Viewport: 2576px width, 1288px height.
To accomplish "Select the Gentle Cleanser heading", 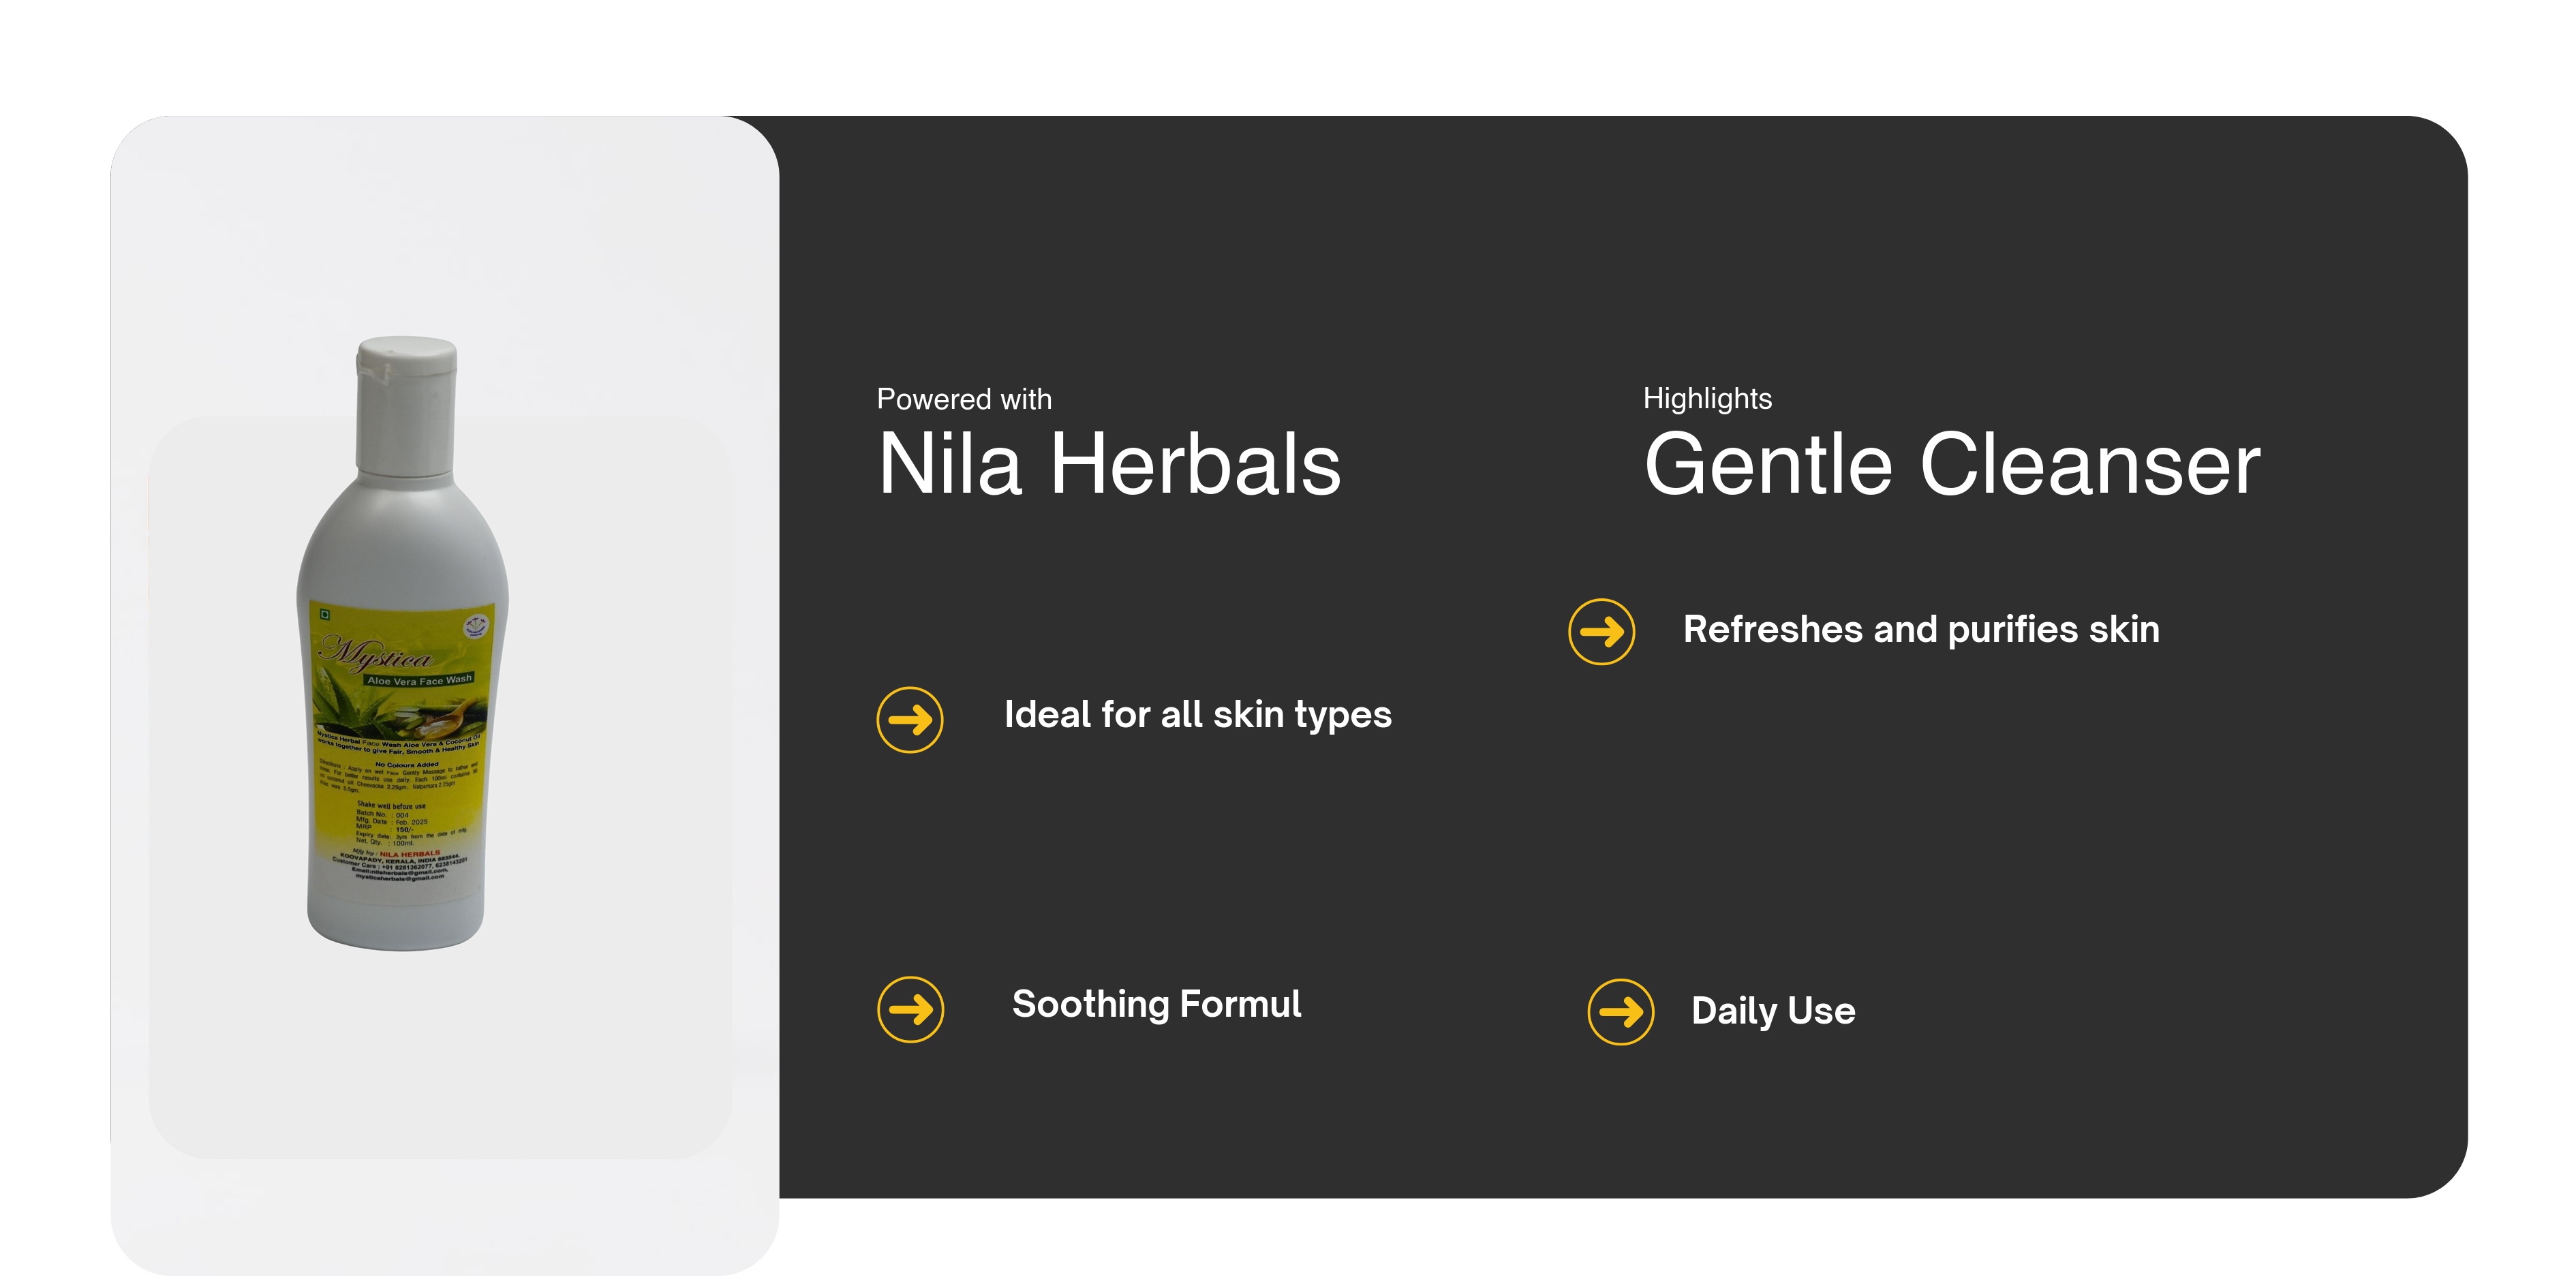I will 1951,465.
